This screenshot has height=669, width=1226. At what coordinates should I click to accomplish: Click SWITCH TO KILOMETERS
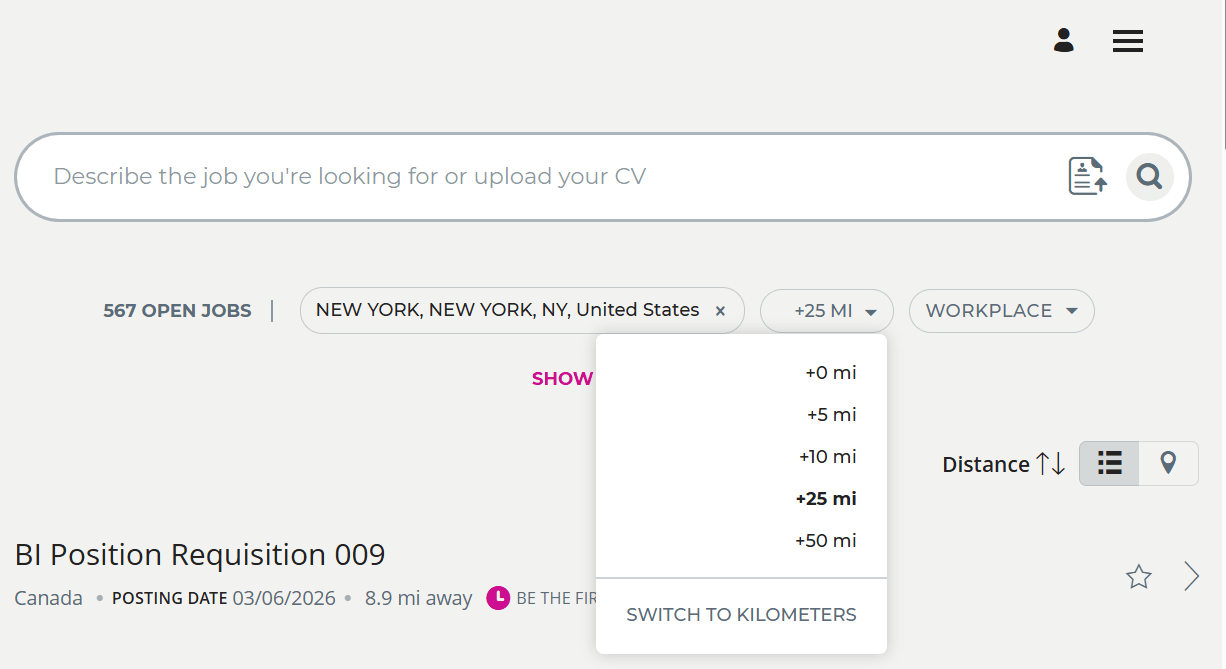point(741,615)
